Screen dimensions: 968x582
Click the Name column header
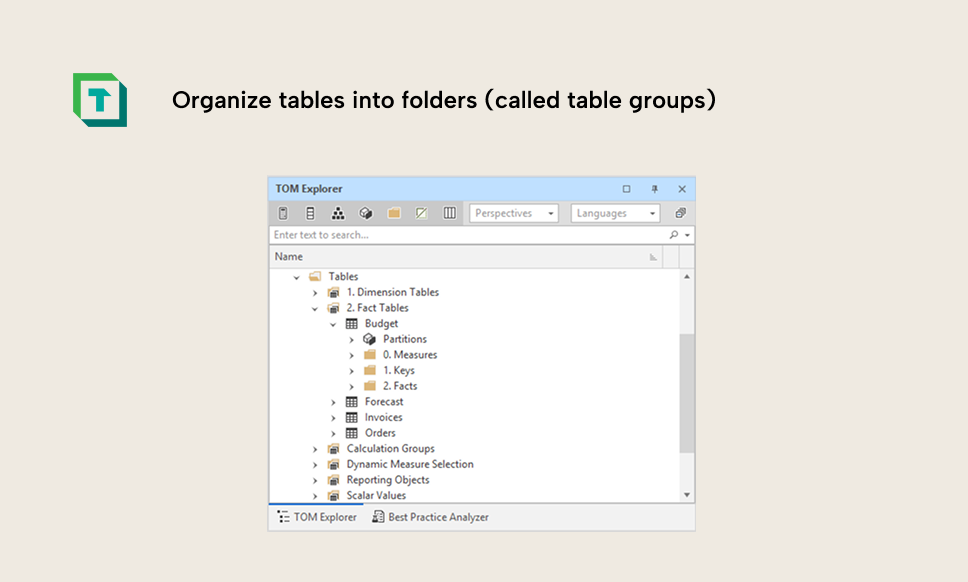(288, 256)
